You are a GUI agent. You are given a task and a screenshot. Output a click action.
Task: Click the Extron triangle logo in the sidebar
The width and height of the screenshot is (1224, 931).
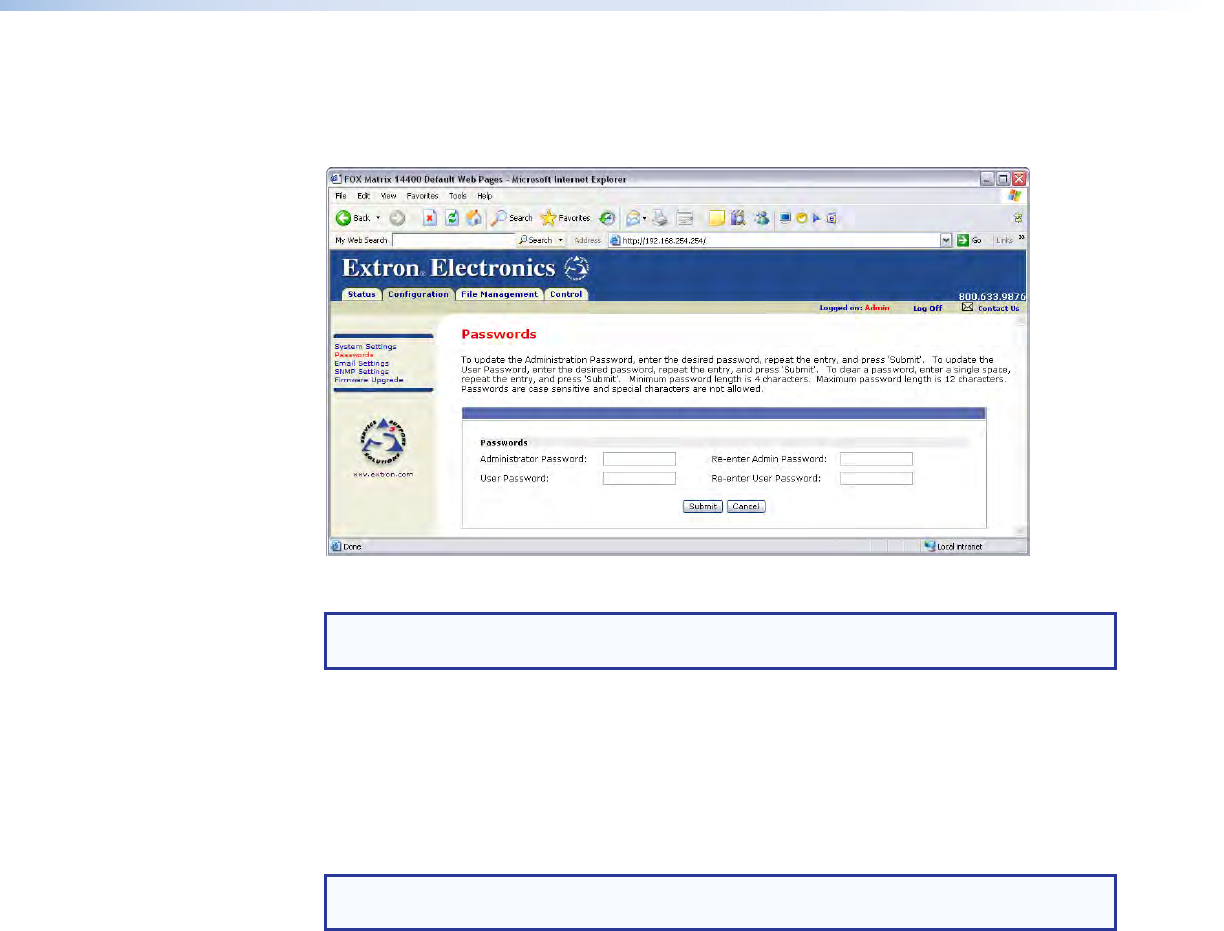pos(383,439)
